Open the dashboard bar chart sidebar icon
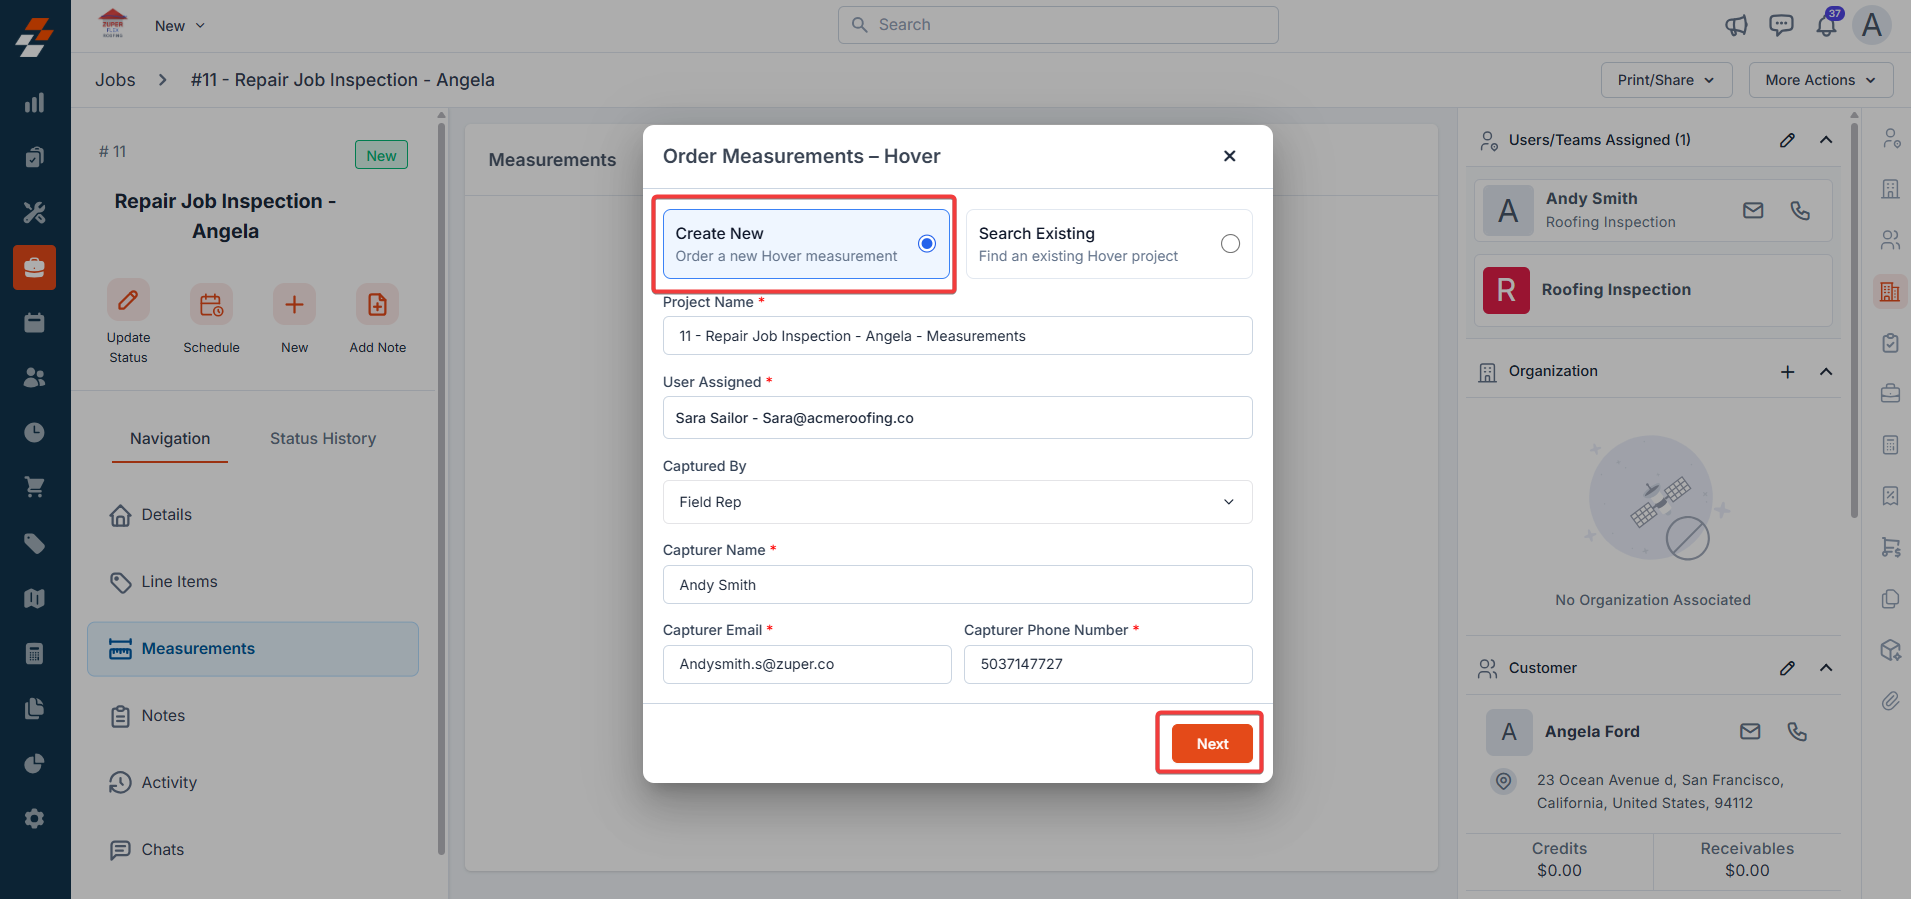 (34, 103)
